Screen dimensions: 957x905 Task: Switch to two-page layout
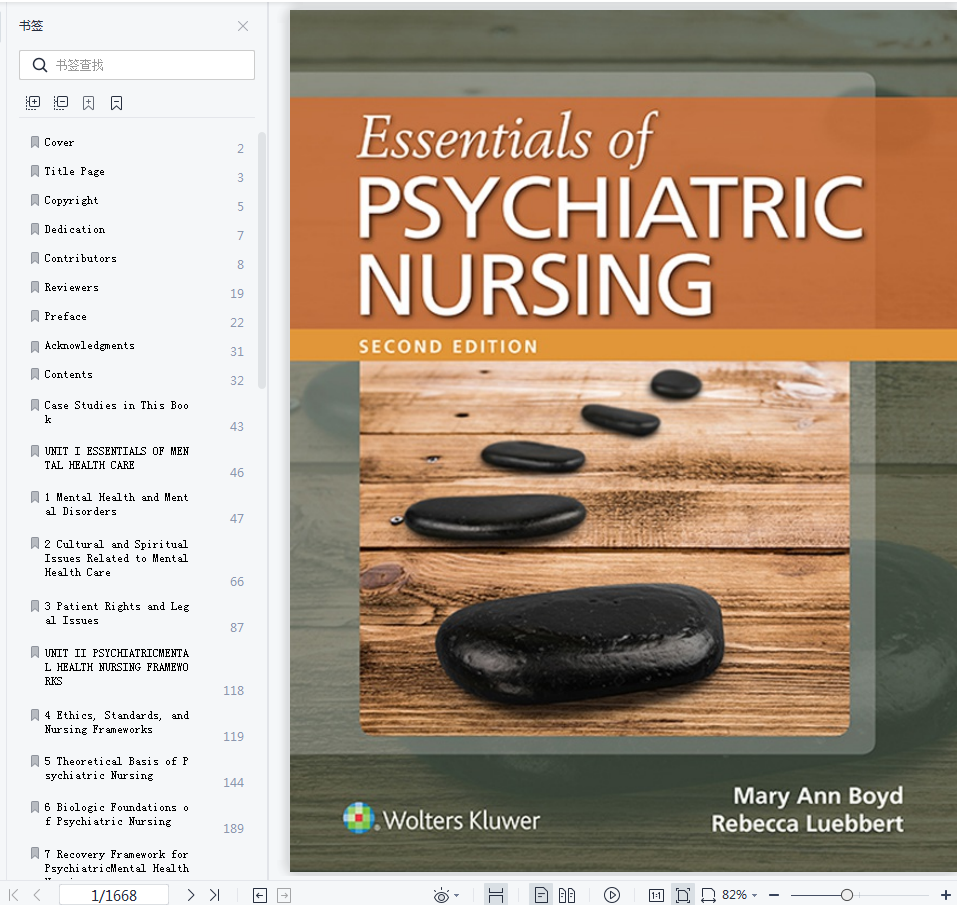point(567,895)
